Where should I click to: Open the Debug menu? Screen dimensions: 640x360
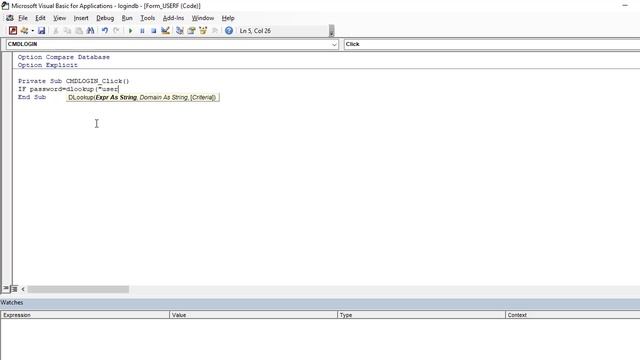[105, 18]
